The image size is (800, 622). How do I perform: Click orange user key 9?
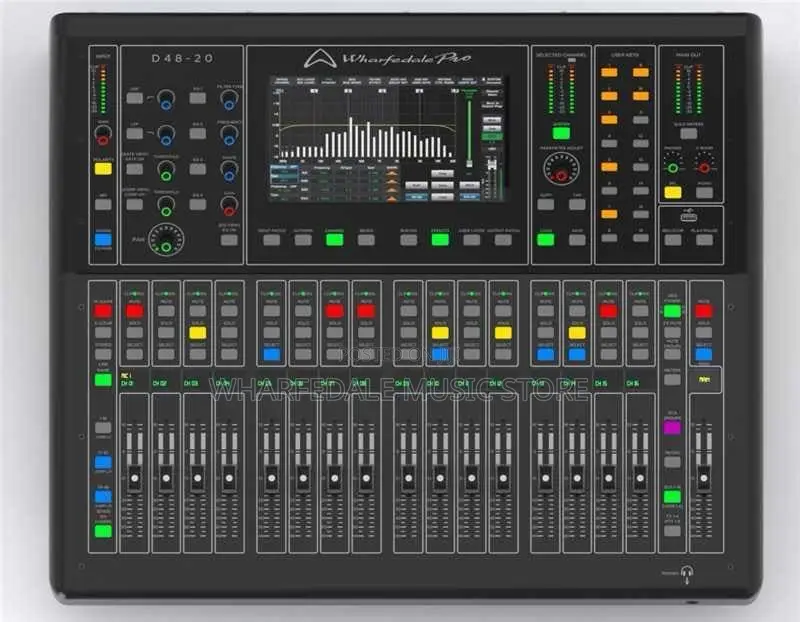click(641, 72)
